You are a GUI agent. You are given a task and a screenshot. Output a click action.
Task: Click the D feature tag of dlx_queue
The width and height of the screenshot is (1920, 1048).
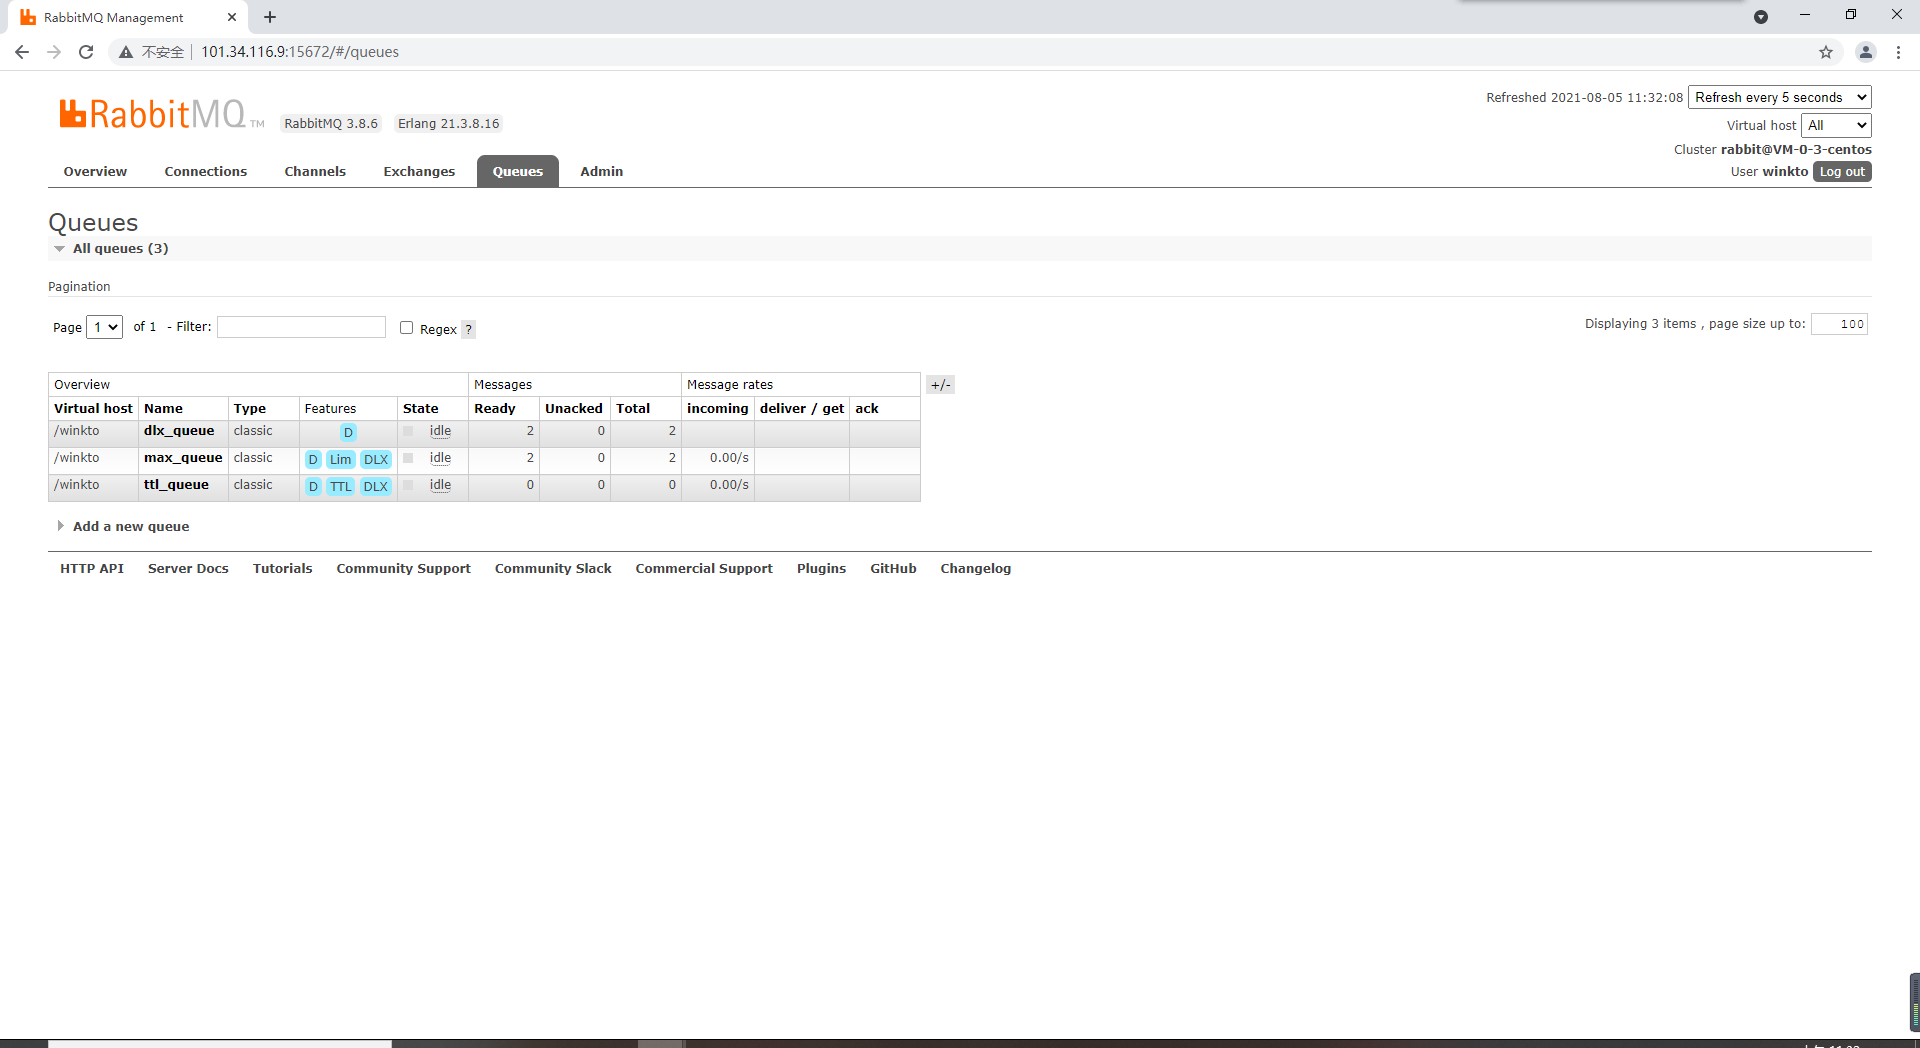click(x=348, y=432)
